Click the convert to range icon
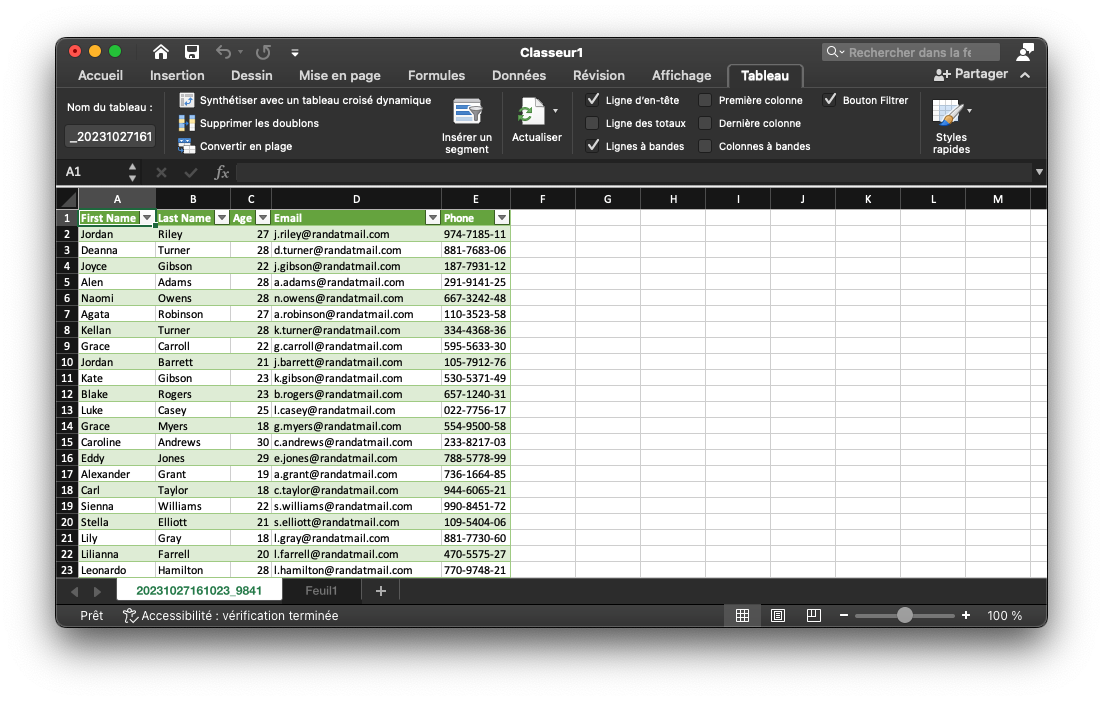 click(x=186, y=146)
